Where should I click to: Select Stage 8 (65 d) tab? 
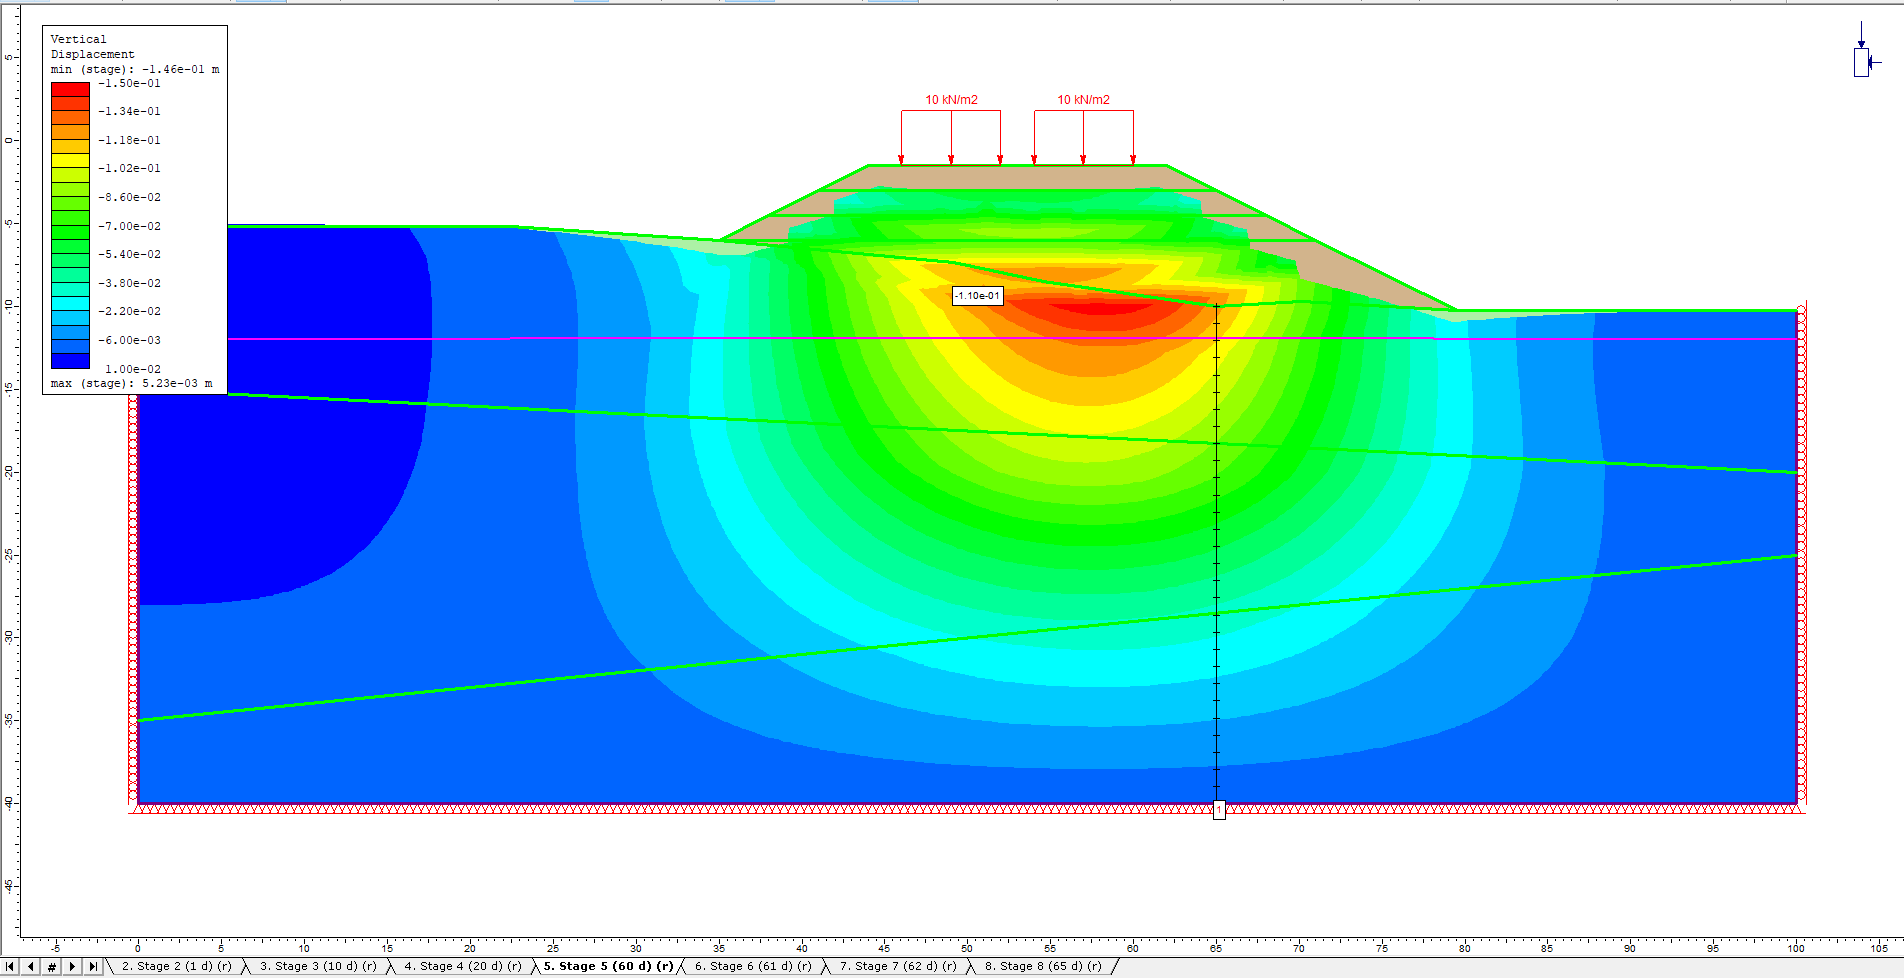(1043, 966)
